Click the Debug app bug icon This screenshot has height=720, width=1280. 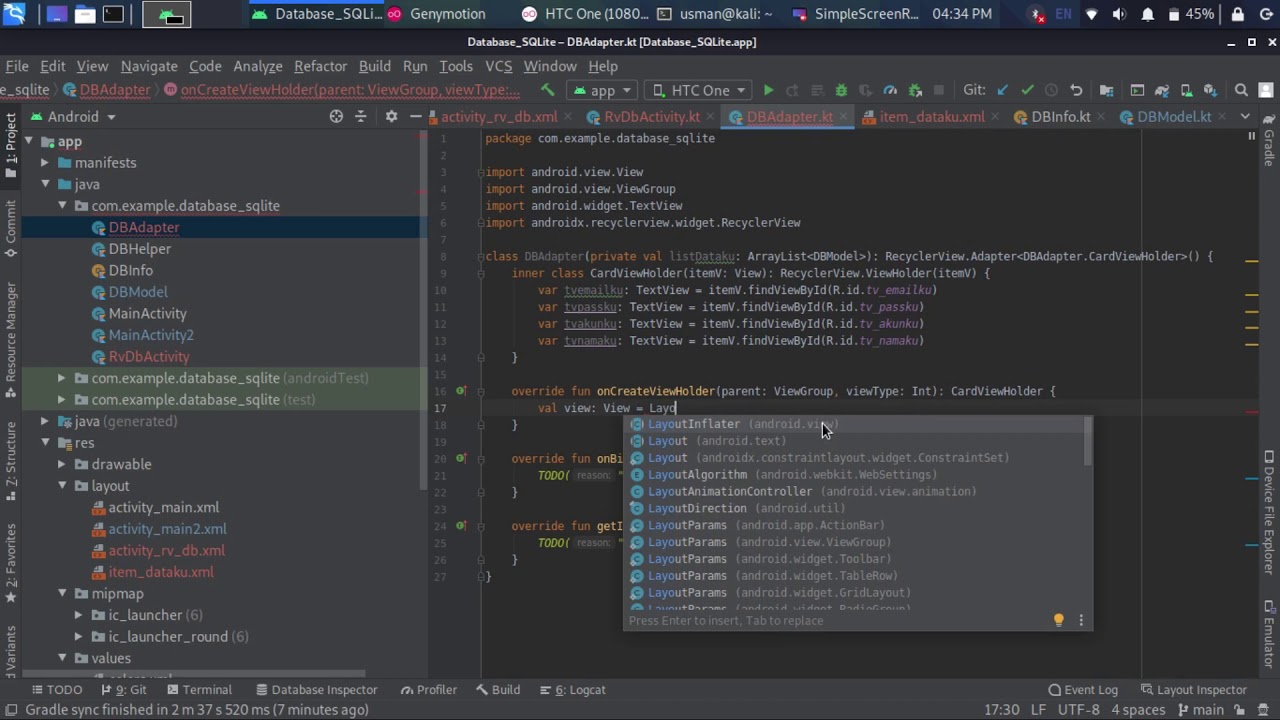[x=841, y=90]
